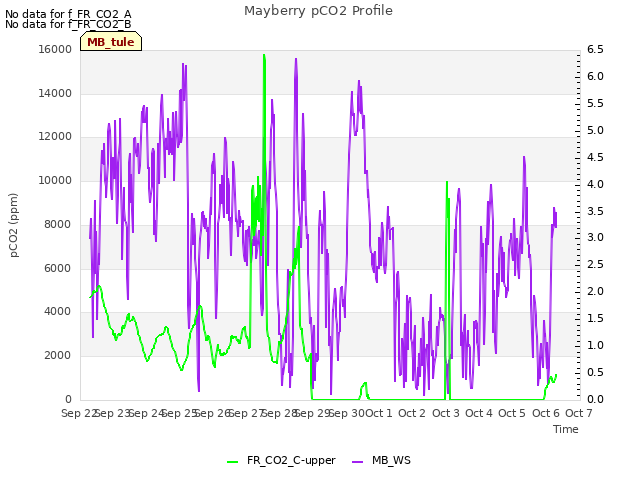This screenshot has width=640, height=480.
Task: Click the Oct 4 date label
Action: pyautogui.click(x=479, y=413)
